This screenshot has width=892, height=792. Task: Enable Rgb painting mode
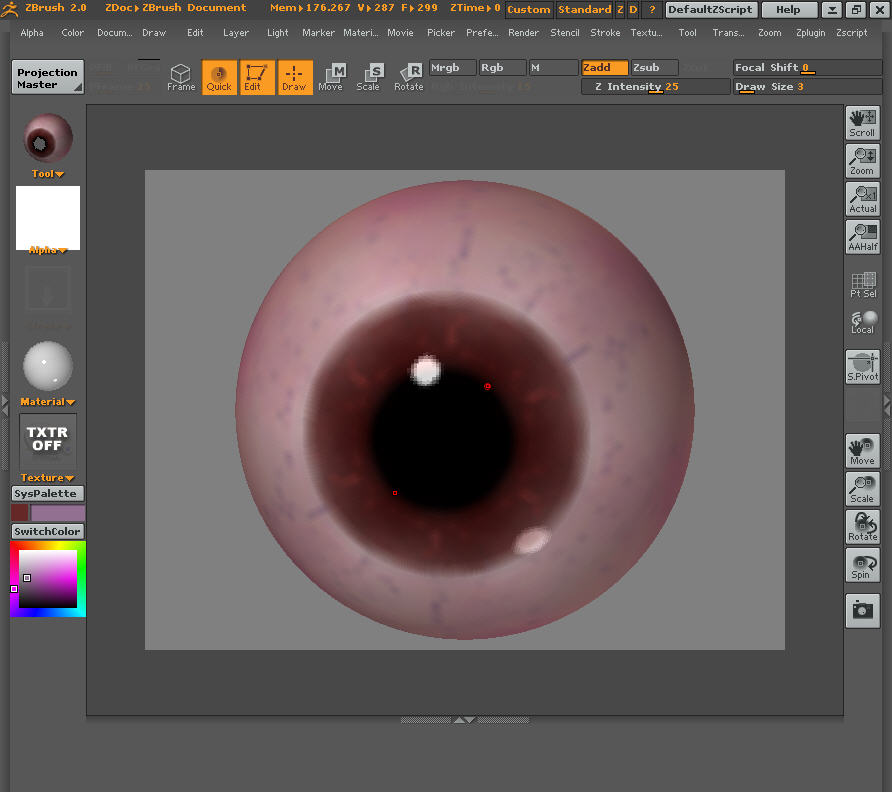click(502, 68)
